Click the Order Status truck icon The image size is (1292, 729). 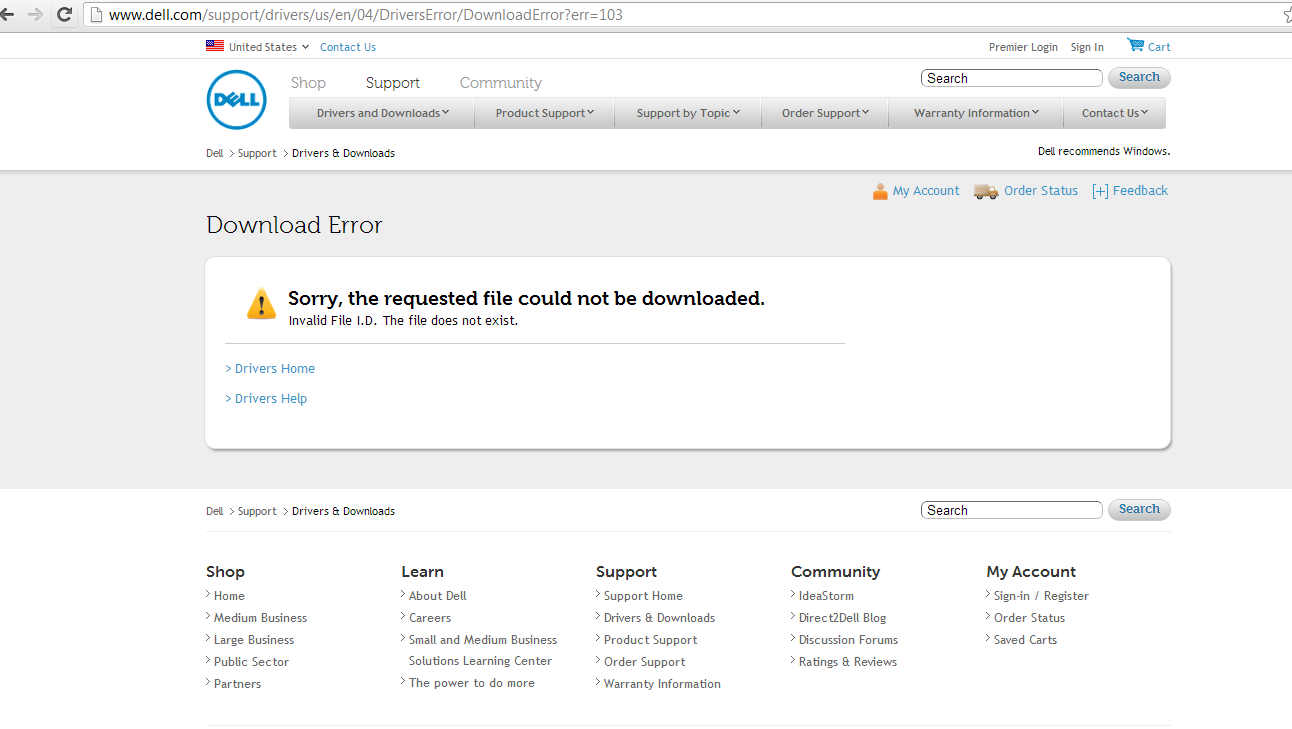tap(986, 191)
